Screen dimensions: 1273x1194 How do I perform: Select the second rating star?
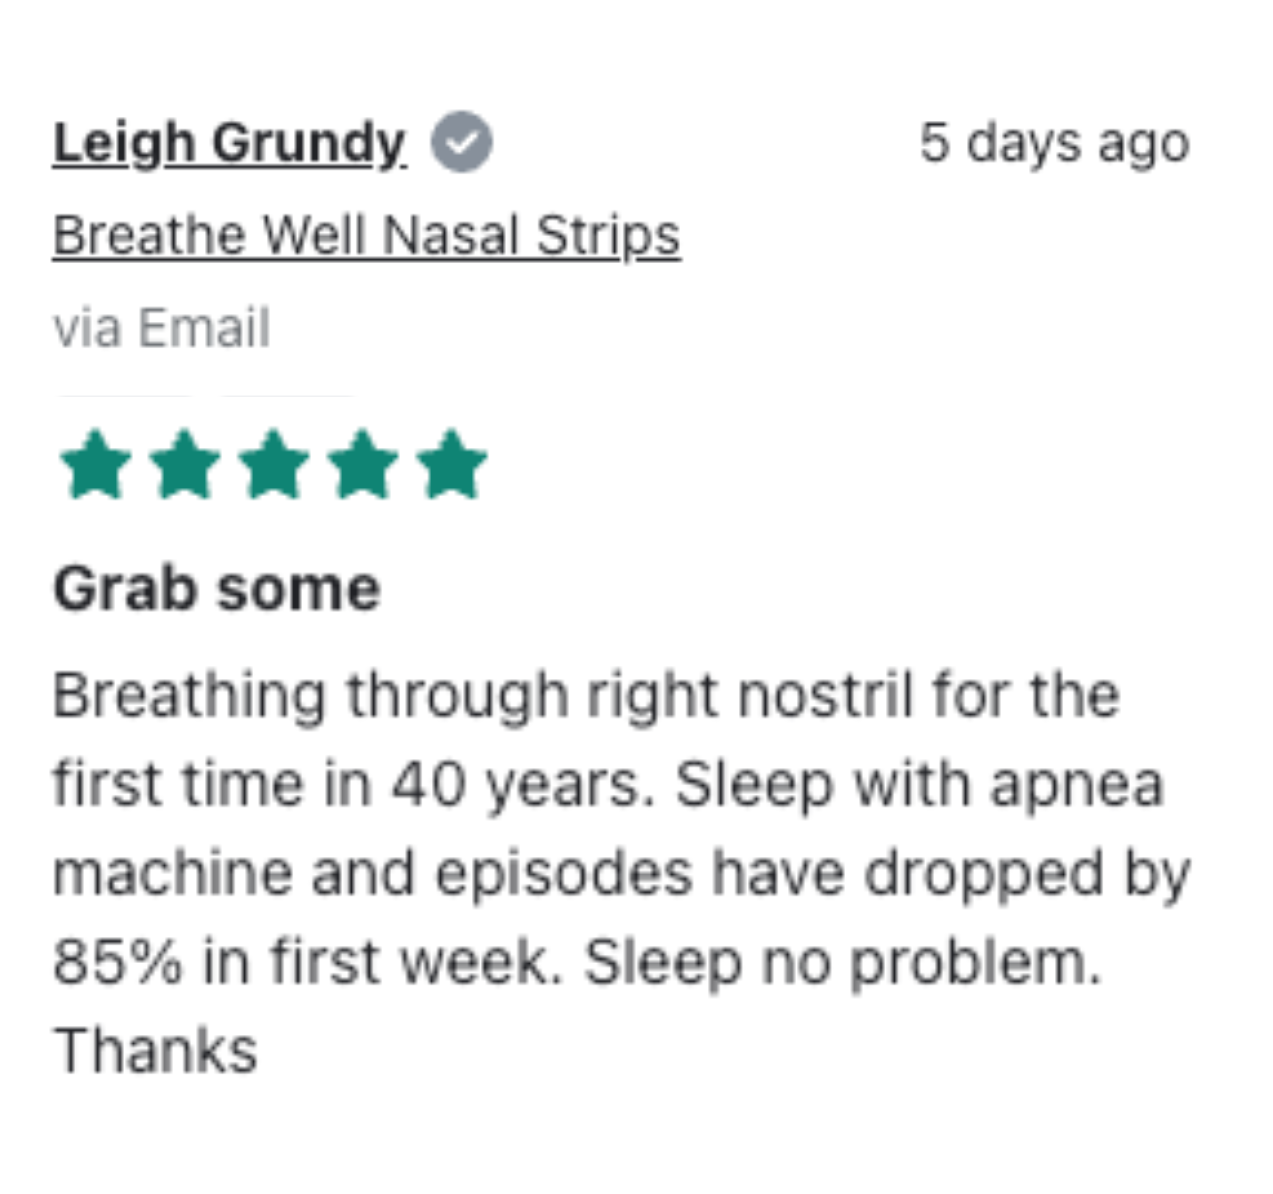pyautogui.click(x=185, y=465)
